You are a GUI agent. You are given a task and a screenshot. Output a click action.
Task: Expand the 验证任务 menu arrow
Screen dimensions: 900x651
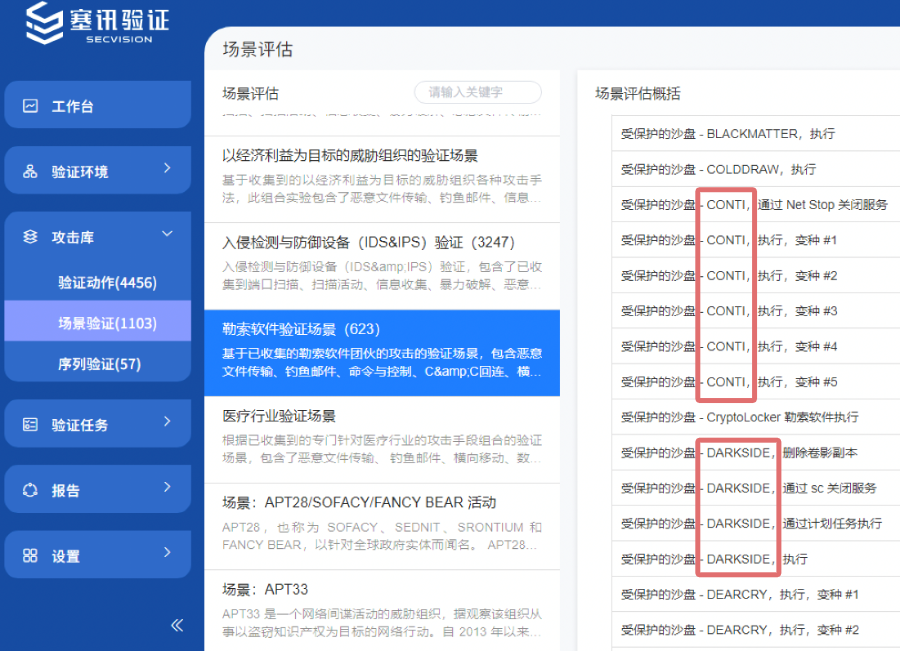pos(167,421)
